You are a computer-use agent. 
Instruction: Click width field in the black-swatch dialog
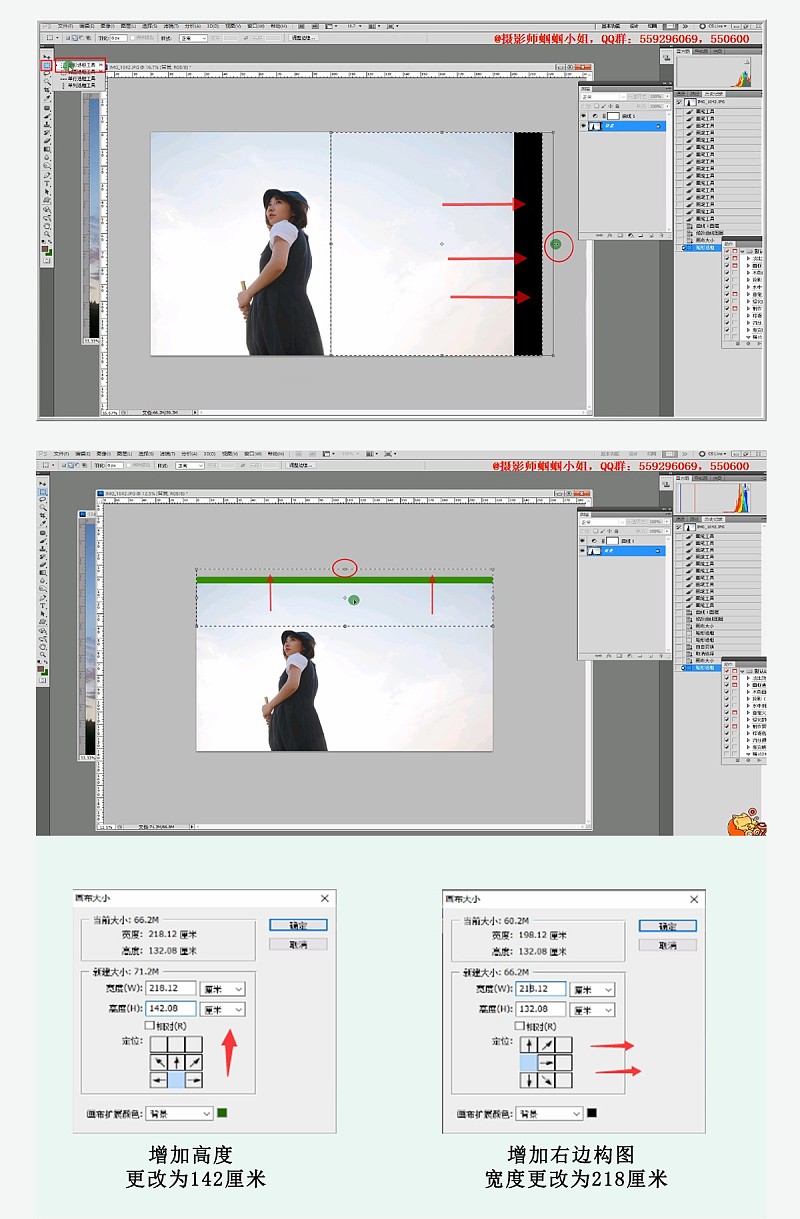(541, 988)
